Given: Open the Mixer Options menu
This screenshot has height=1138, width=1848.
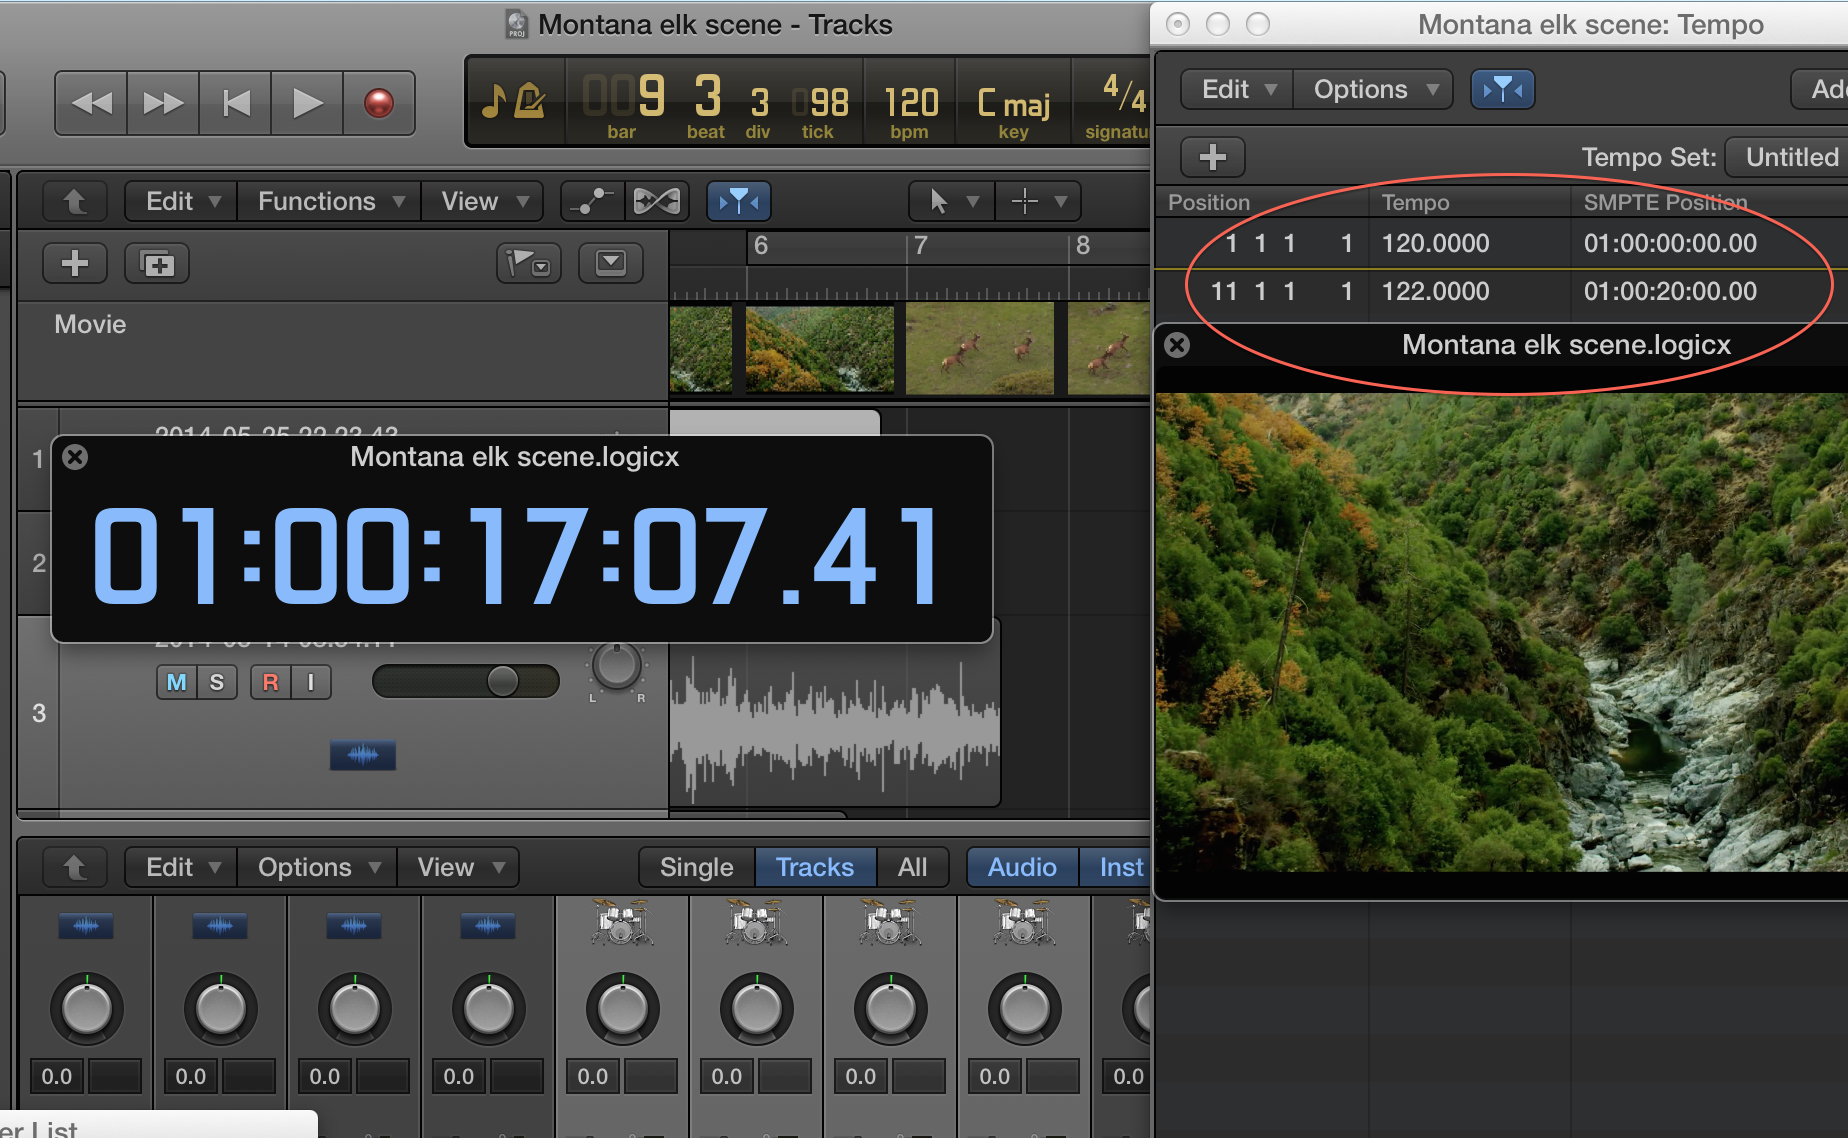Looking at the screenshot, I should click(318, 867).
